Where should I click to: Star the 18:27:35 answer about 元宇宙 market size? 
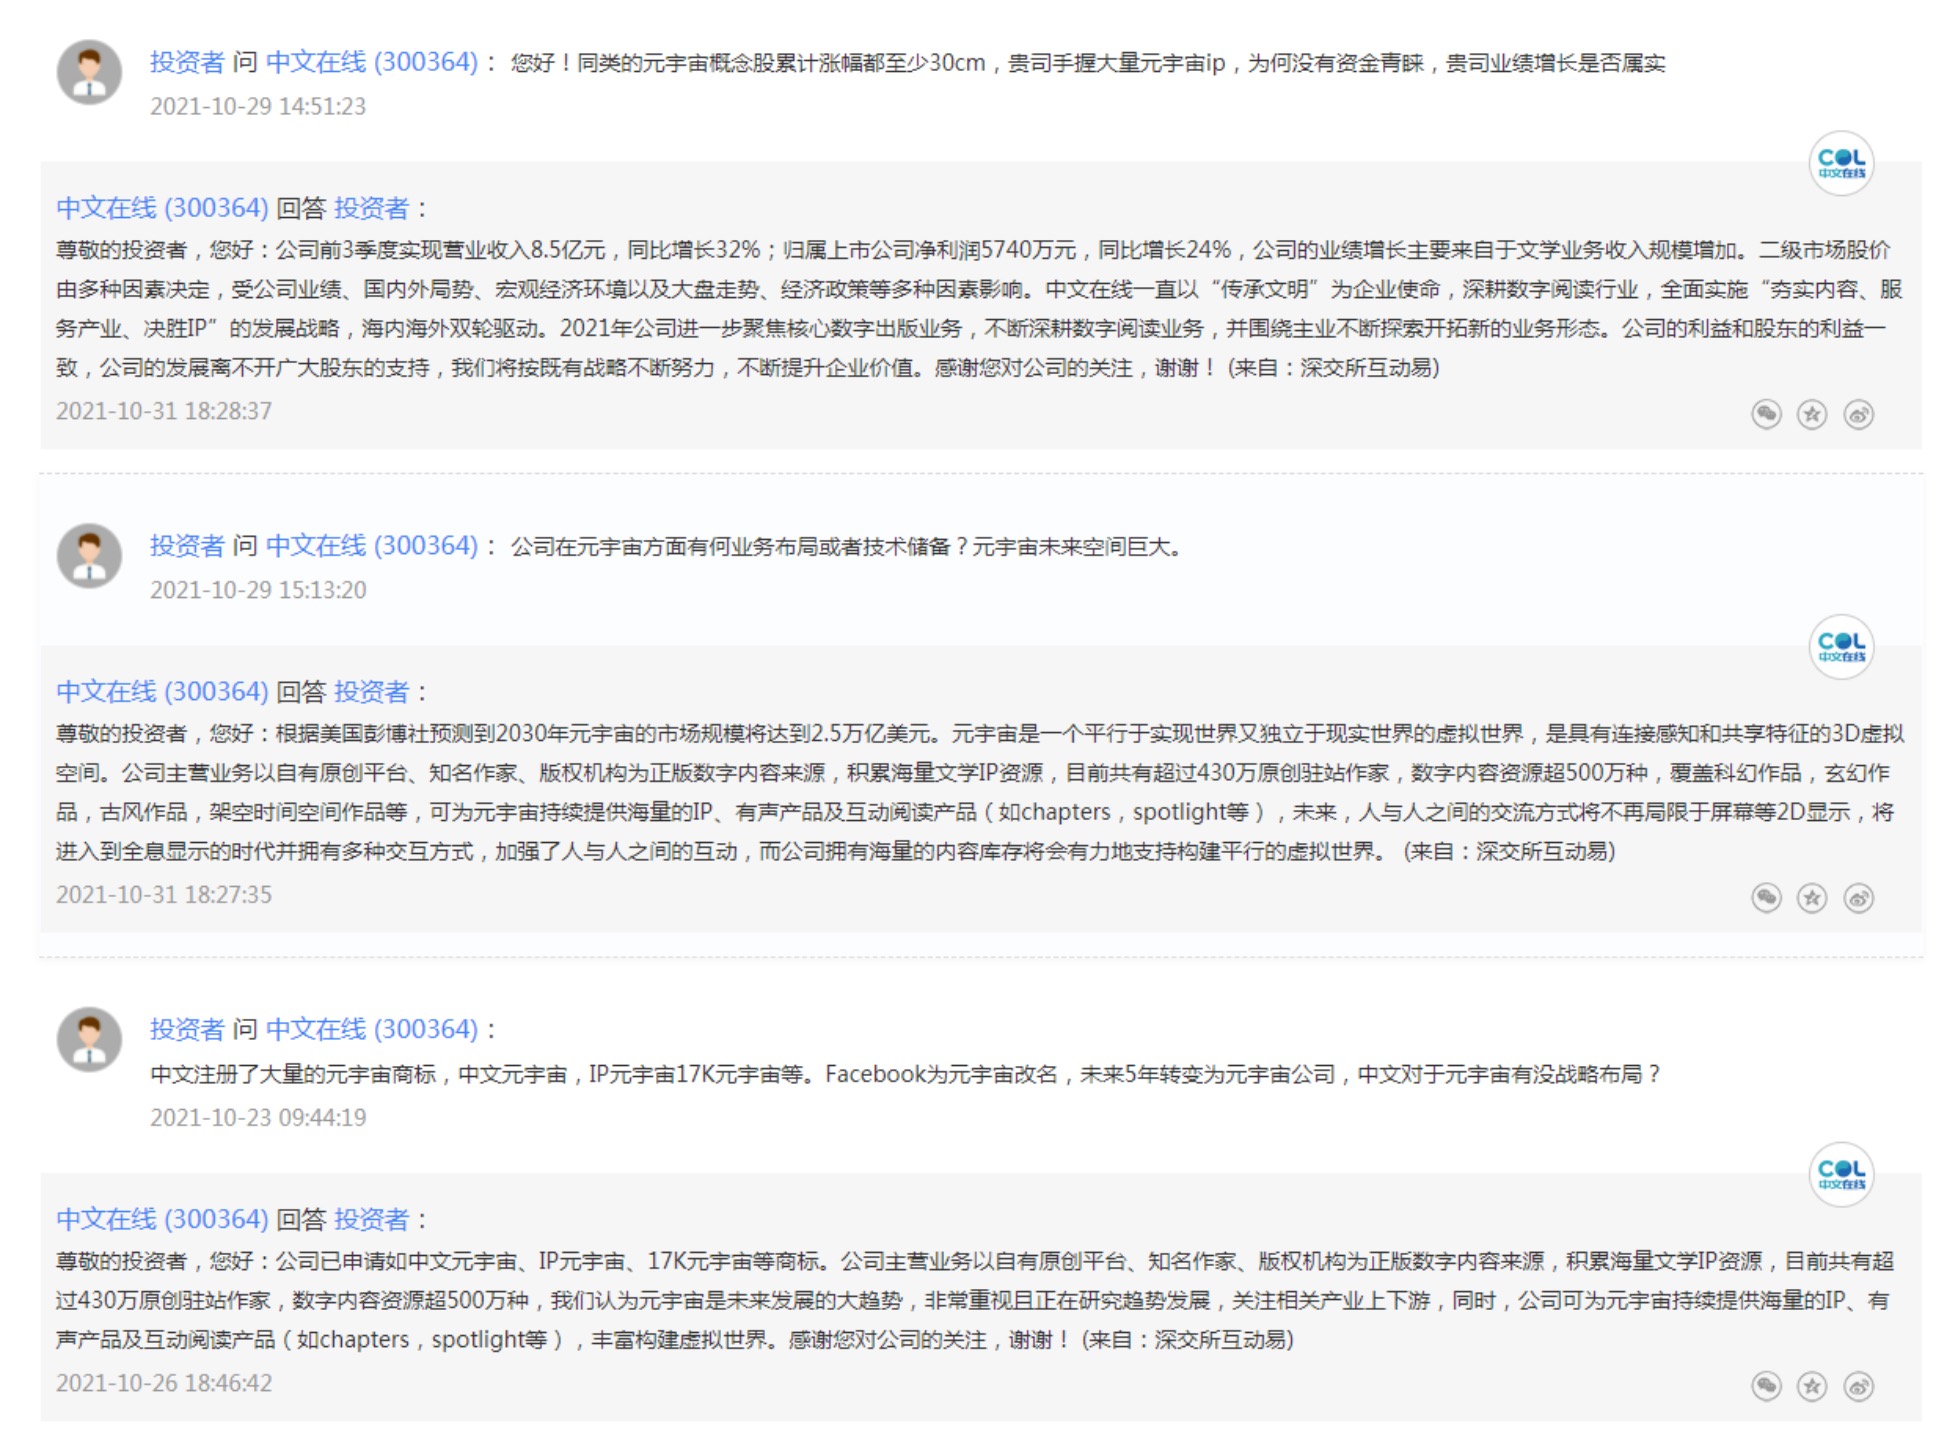pyautogui.click(x=1811, y=898)
